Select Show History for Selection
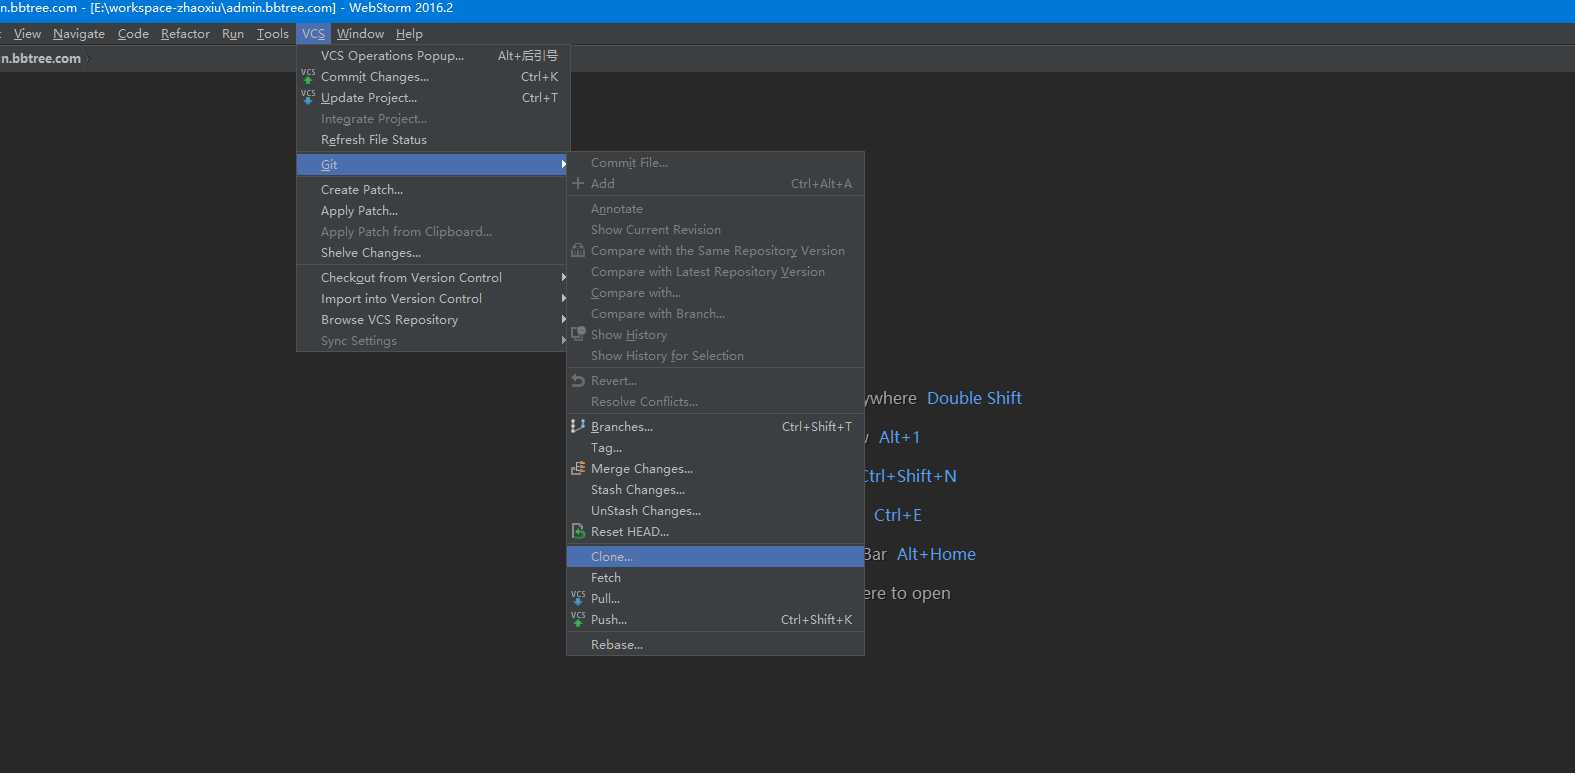Viewport: 1575px width, 773px height. pyautogui.click(x=715, y=355)
